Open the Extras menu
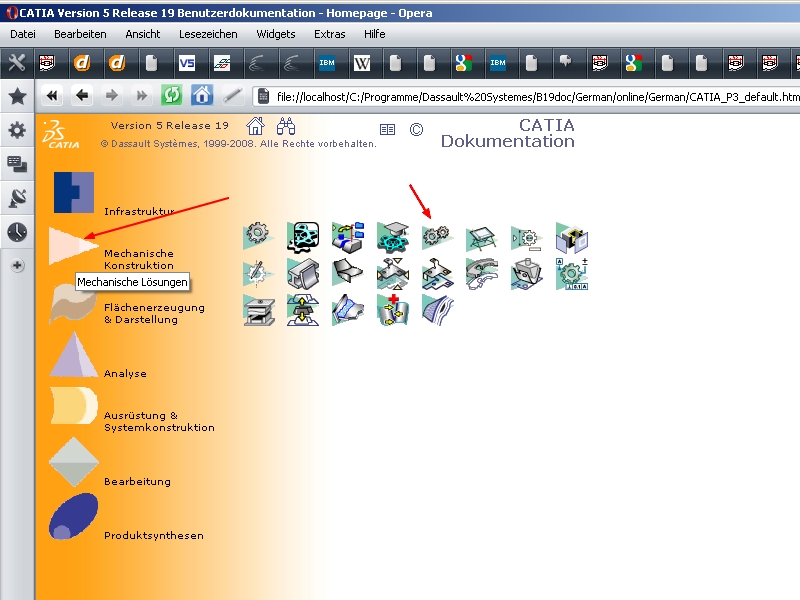The width and height of the screenshot is (800, 600). click(x=330, y=34)
